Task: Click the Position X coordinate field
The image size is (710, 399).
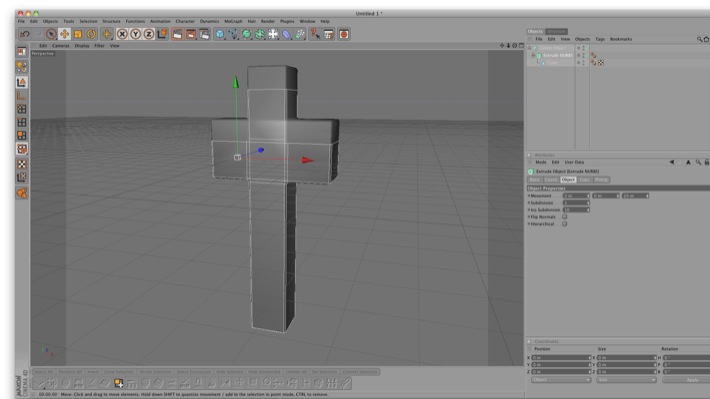Action: click(561, 358)
